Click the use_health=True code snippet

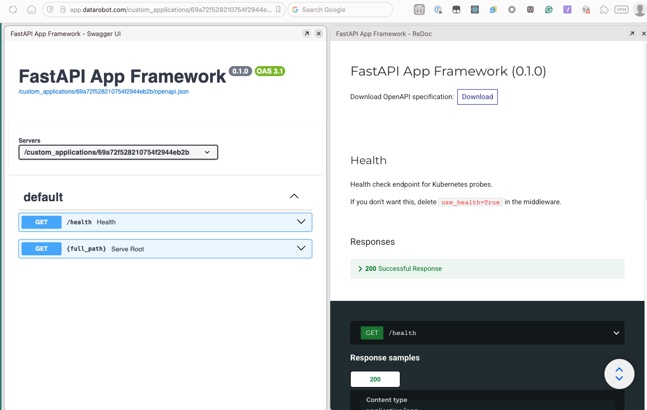(470, 202)
